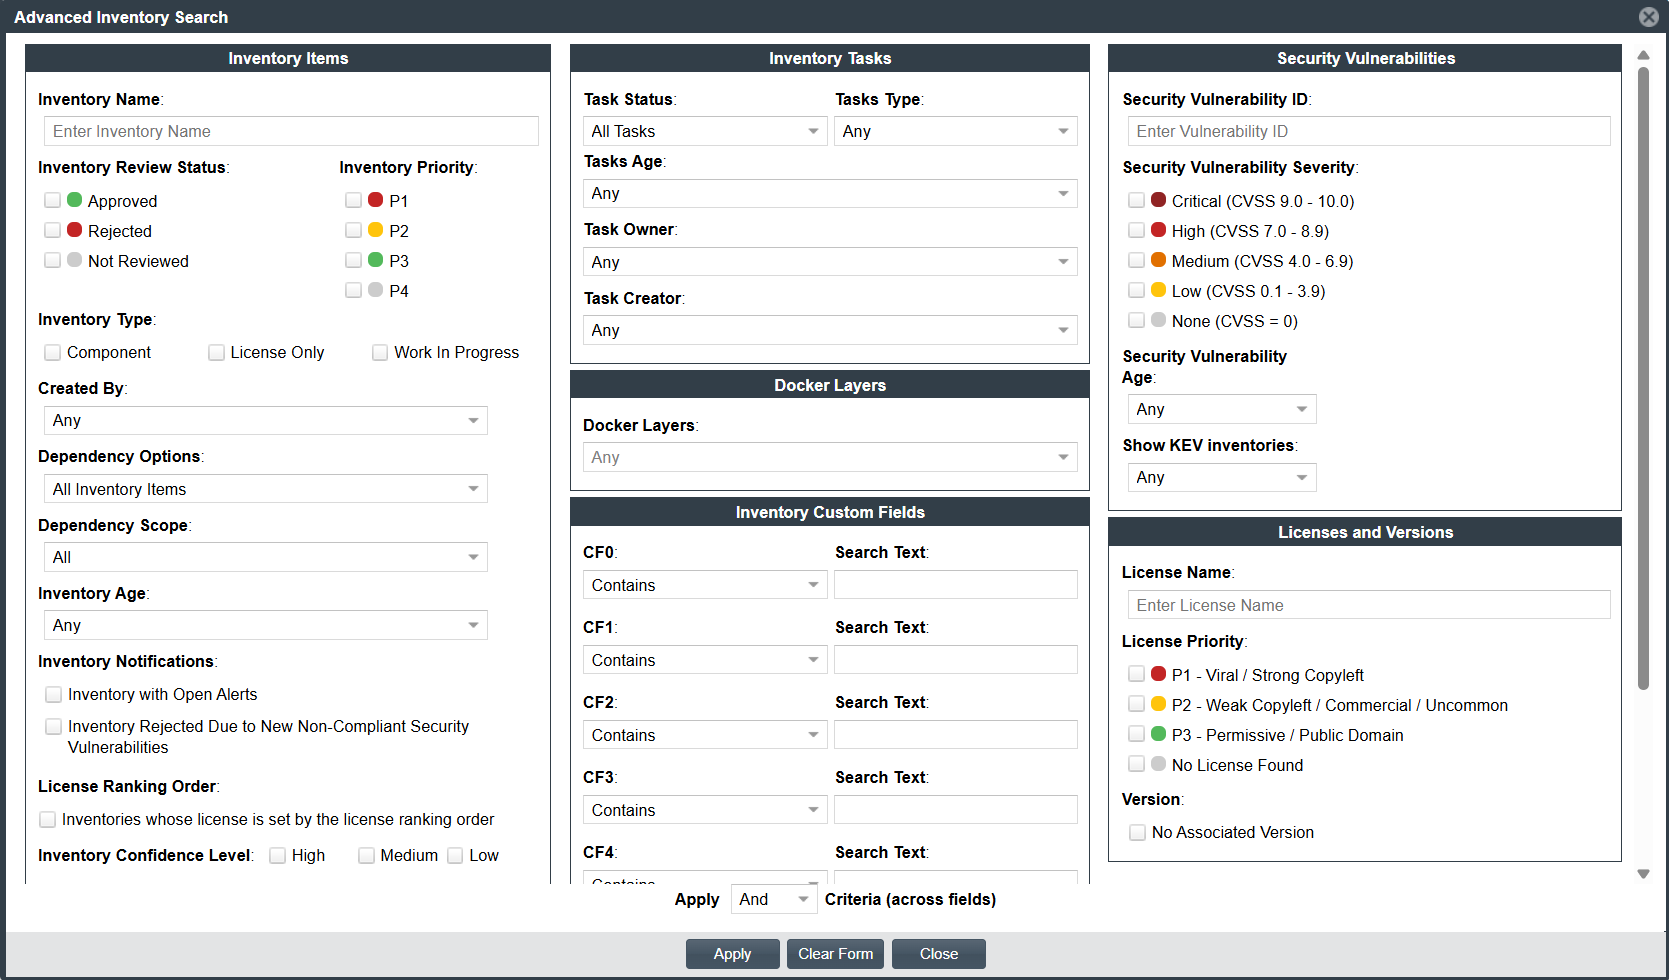Click the red Rejected status dot
1669x980 pixels.
[74, 230]
